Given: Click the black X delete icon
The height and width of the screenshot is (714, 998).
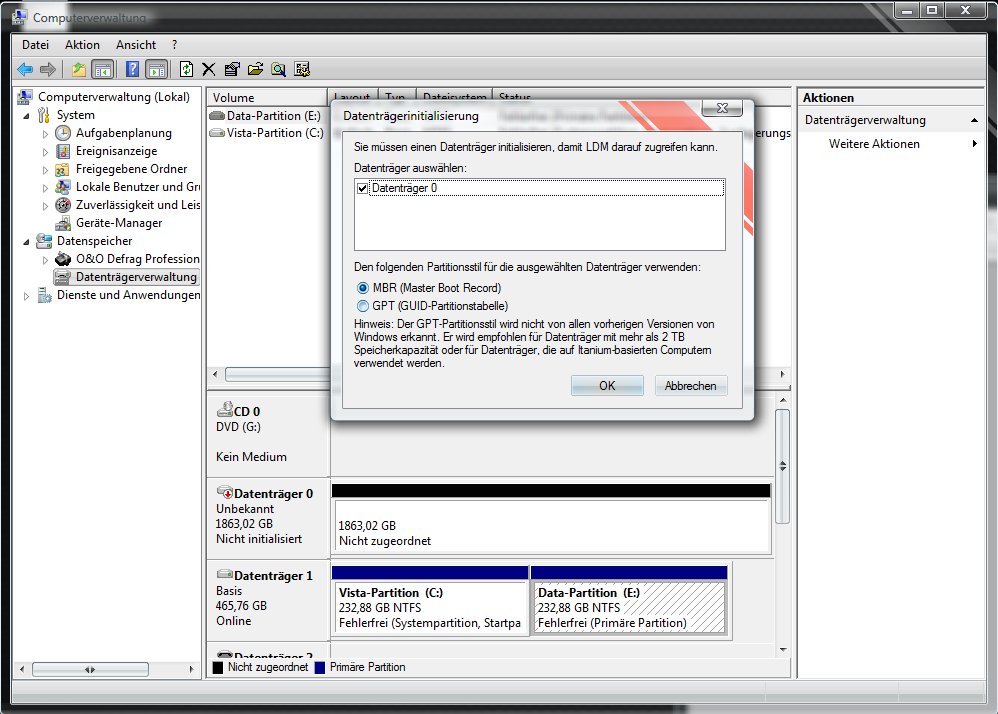Looking at the screenshot, I should pyautogui.click(x=209, y=69).
